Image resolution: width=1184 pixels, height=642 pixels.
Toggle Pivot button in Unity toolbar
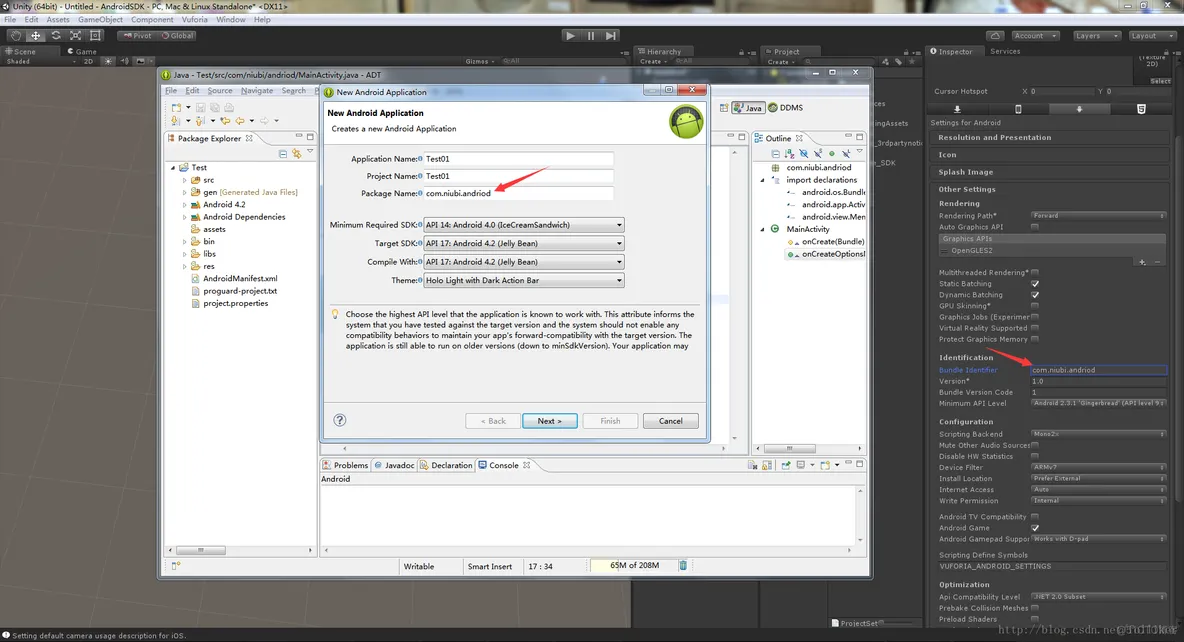pos(137,35)
